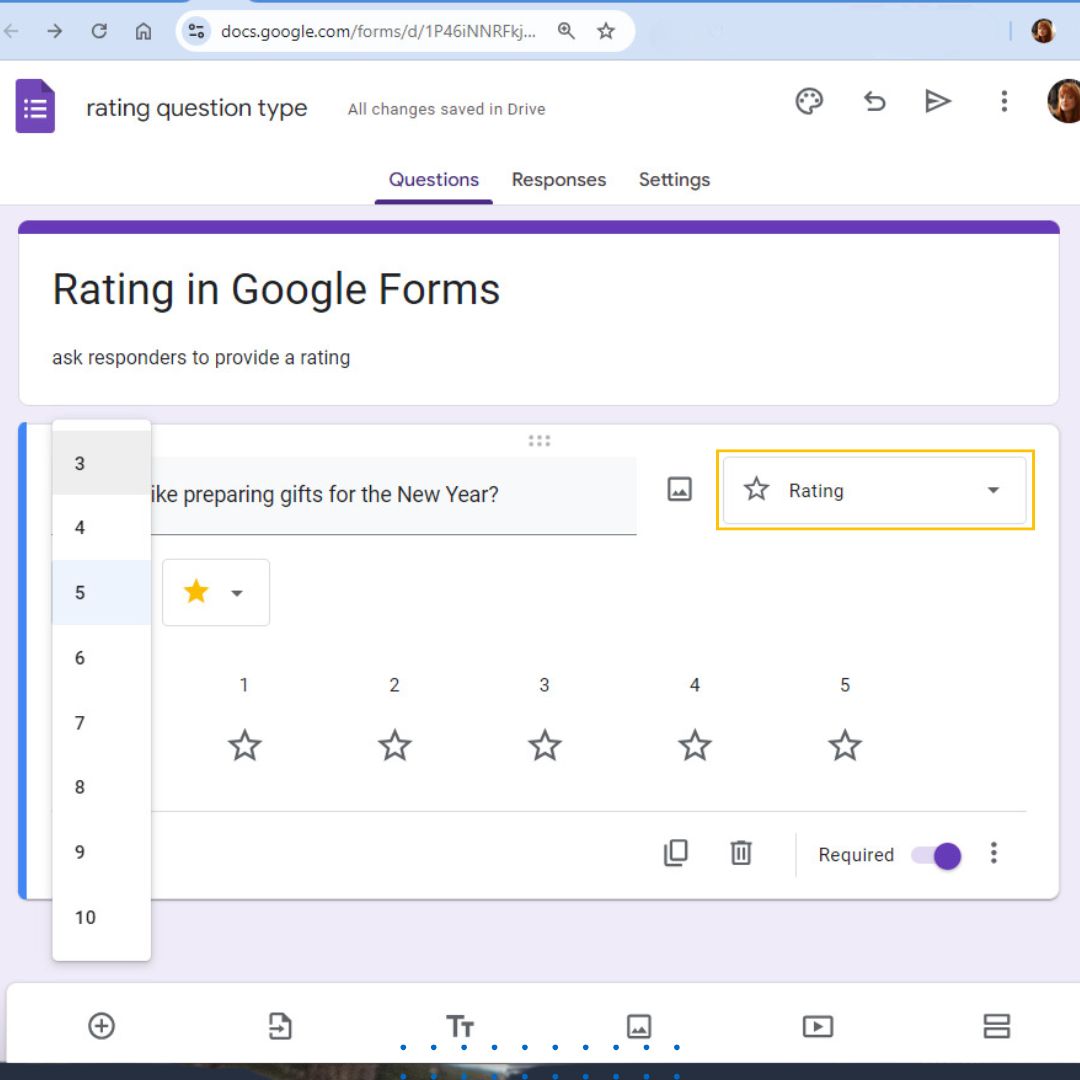This screenshot has width=1080, height=1080.
Task: Open the Rating question type dropdown
Action: click(874, 490)
